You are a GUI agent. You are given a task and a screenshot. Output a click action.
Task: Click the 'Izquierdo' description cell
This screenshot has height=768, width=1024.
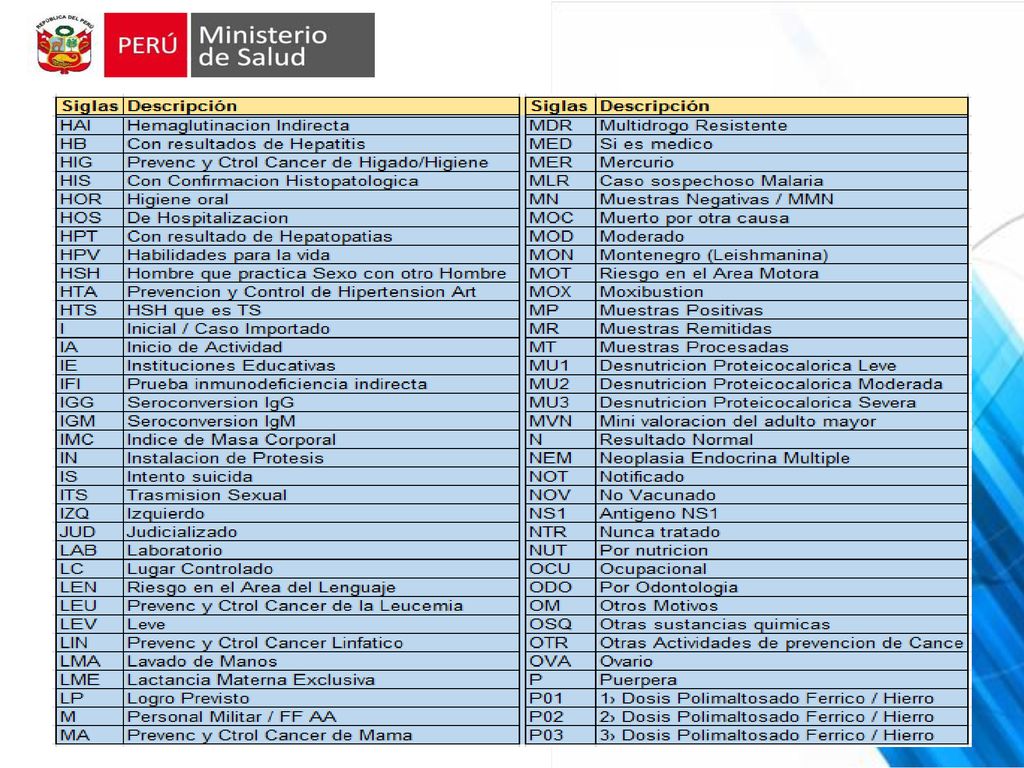(321, 513)
